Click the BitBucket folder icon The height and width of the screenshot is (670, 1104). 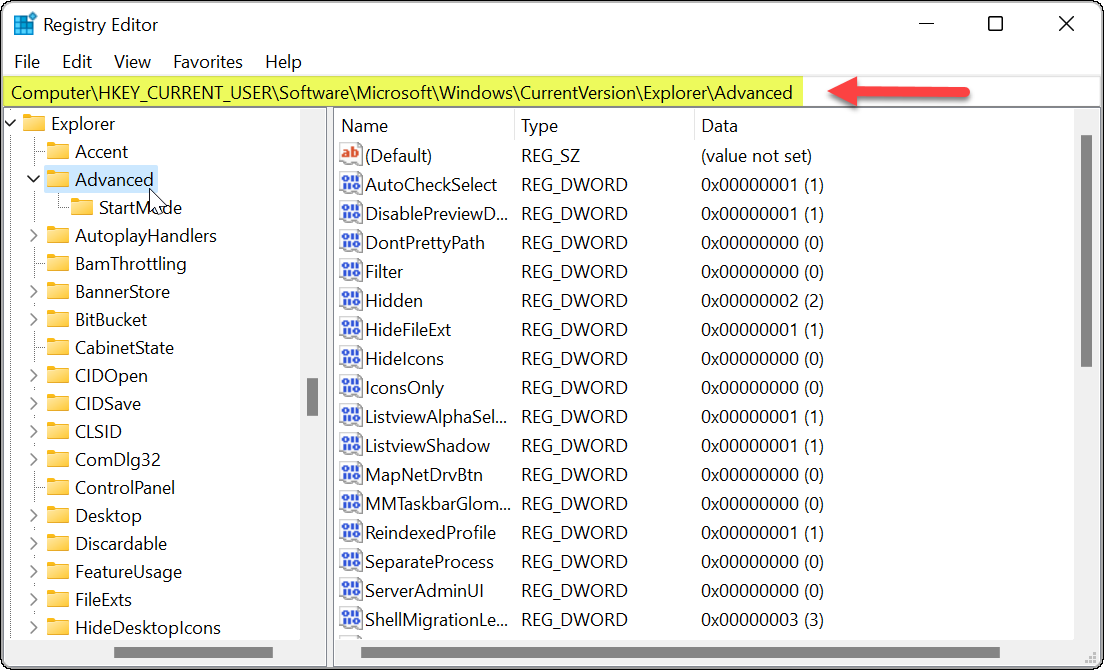(x=58, y=320)
